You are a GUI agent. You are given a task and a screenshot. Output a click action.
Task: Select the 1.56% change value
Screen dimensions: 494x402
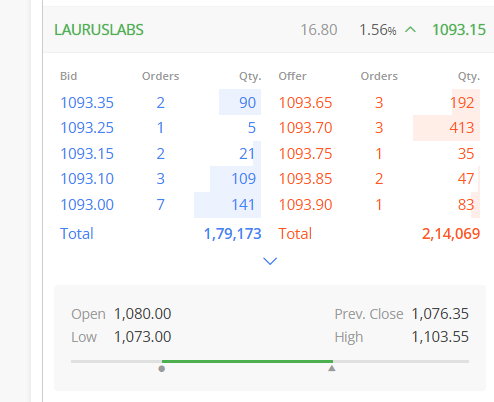(x=378, y=30)
